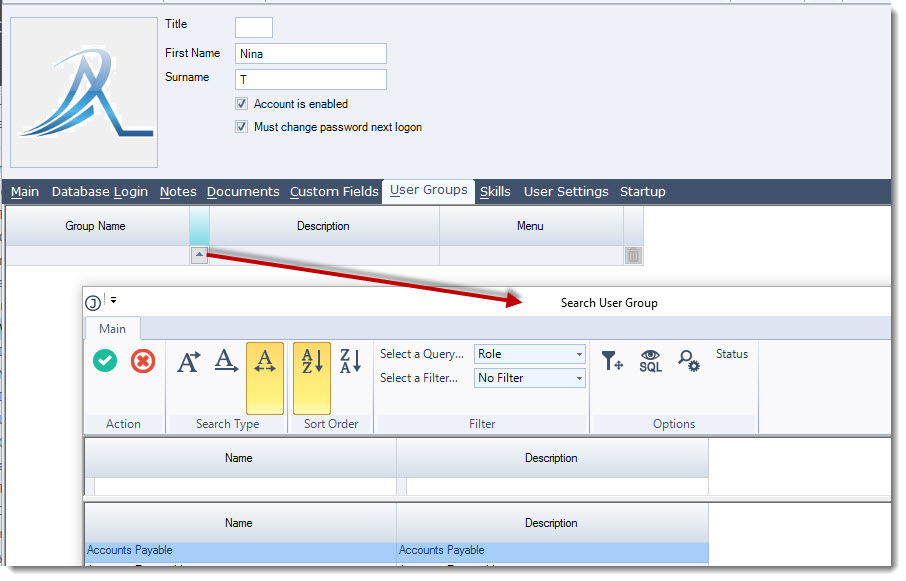Open the Skills tab
The image size is (906, 581).
click(x=495, y=192)
